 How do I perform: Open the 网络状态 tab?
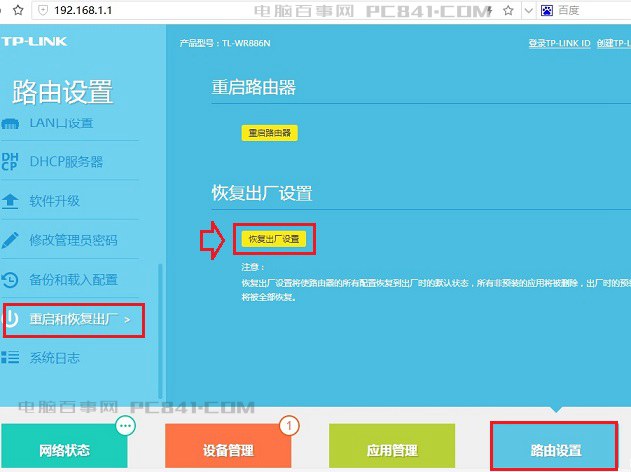[x=64, y=451]
